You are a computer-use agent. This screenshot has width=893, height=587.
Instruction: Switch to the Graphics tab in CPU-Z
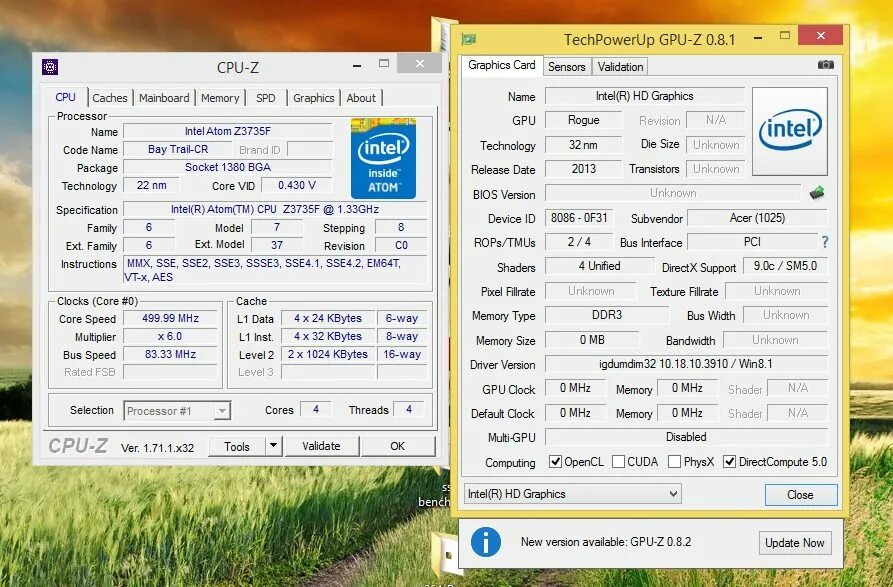pos(314,98)
